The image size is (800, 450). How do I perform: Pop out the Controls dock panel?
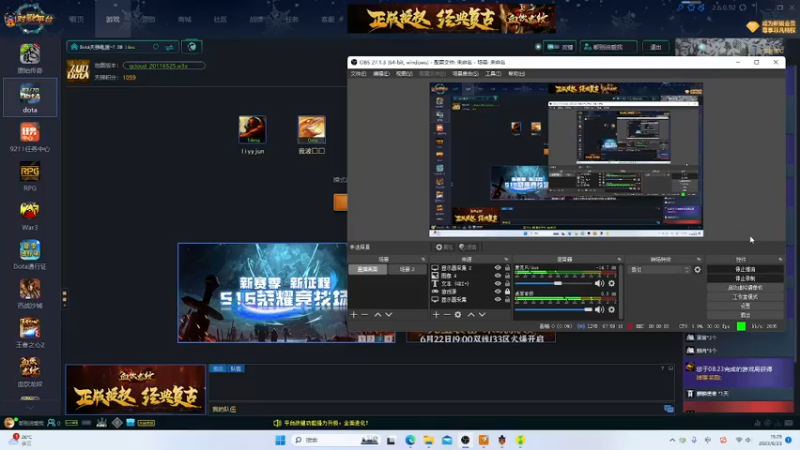point(780,259)
